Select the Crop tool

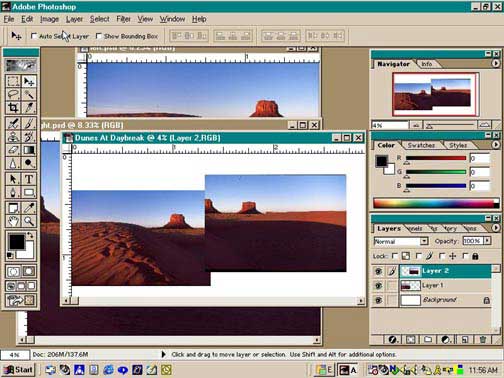point(13,108)
